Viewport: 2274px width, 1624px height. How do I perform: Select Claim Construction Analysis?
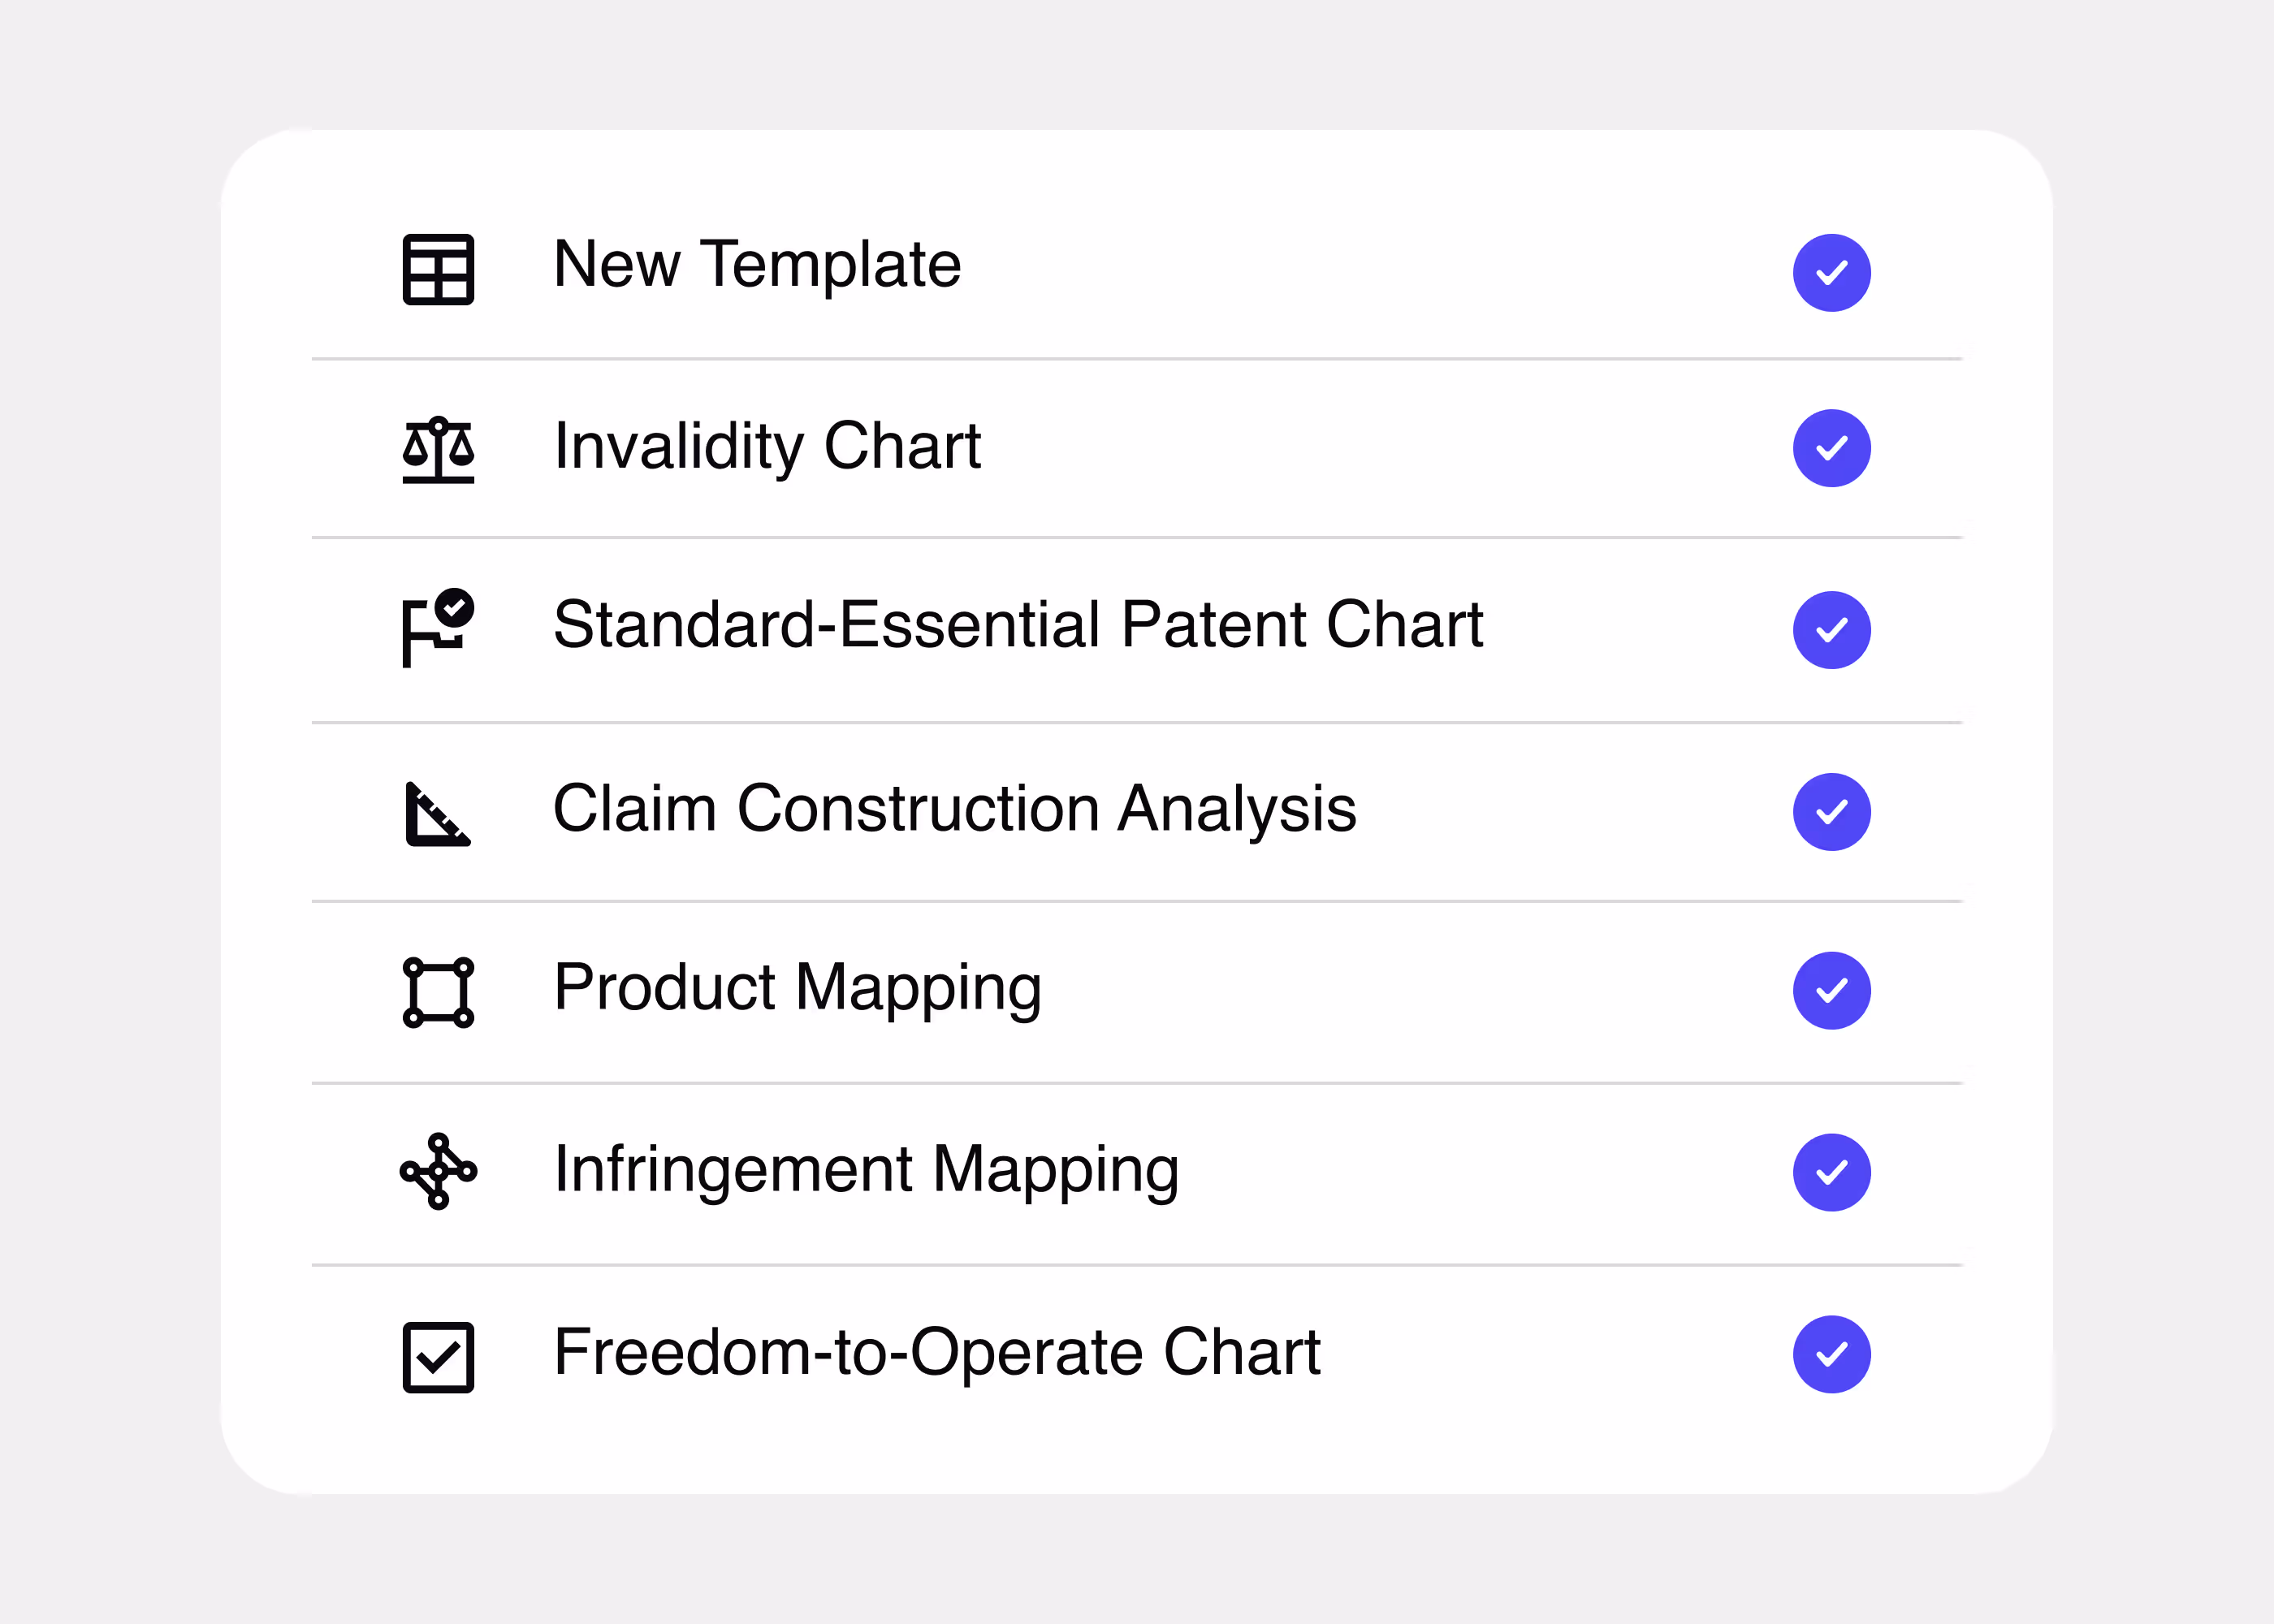point(956,810)
